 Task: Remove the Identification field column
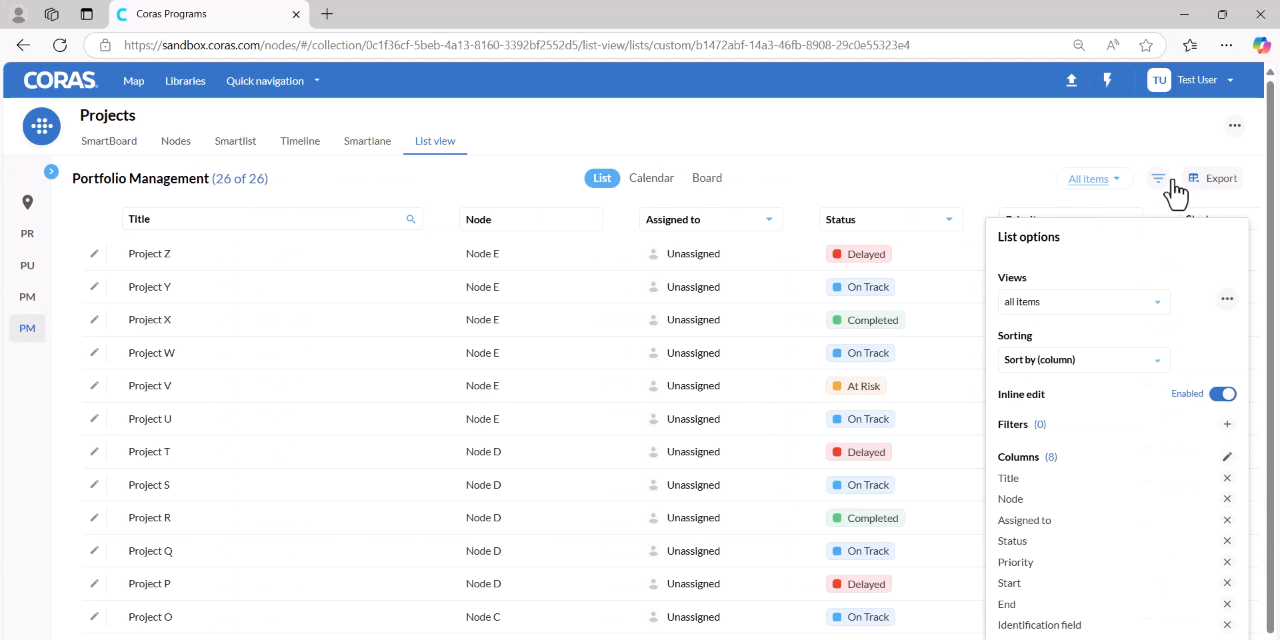[1227, 625]
